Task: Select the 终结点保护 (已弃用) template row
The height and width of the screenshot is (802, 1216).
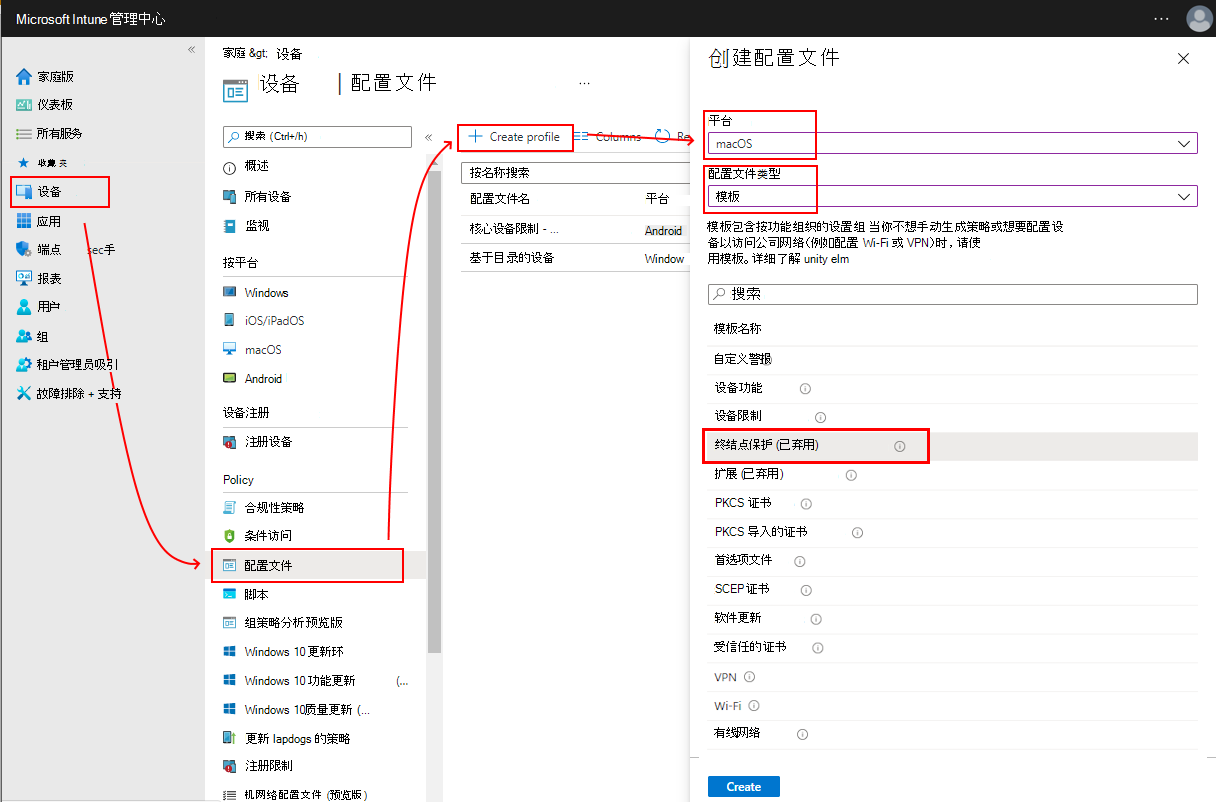Action: coord(952,446)
